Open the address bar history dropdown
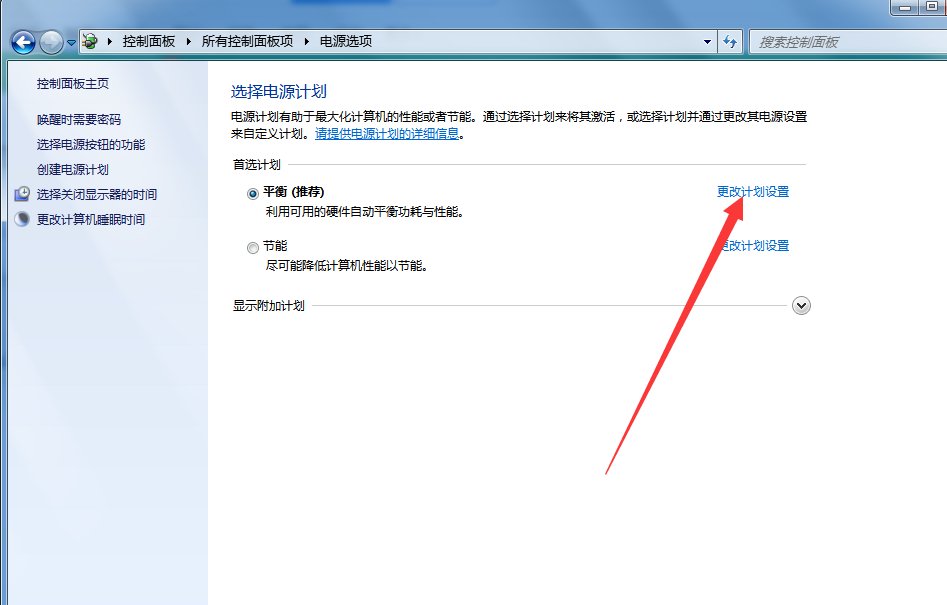This screenshot has height=605, width=947. [x=707, y=41]
